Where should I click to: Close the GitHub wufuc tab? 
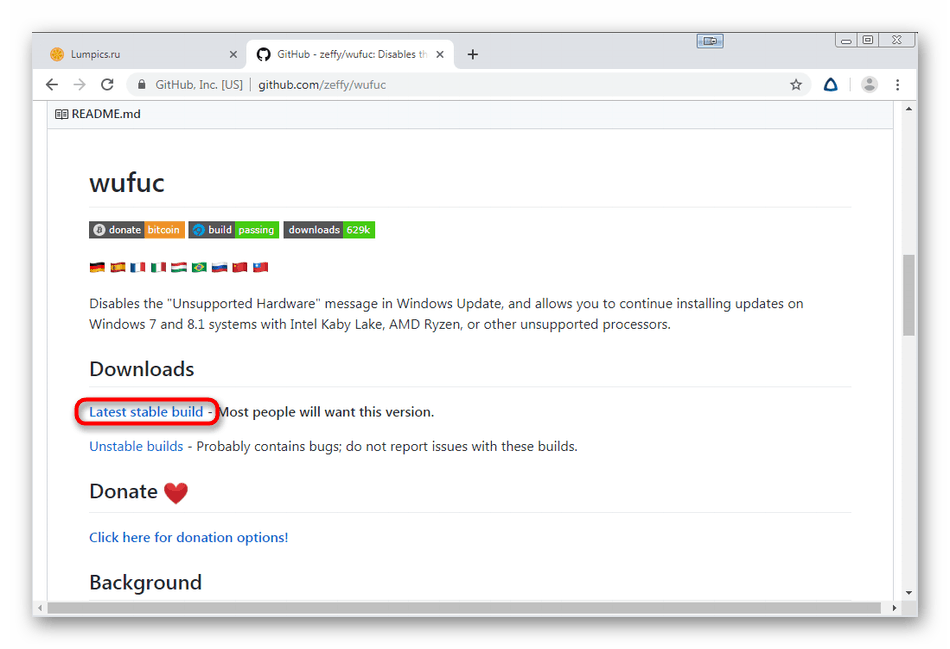click(440, 55)
